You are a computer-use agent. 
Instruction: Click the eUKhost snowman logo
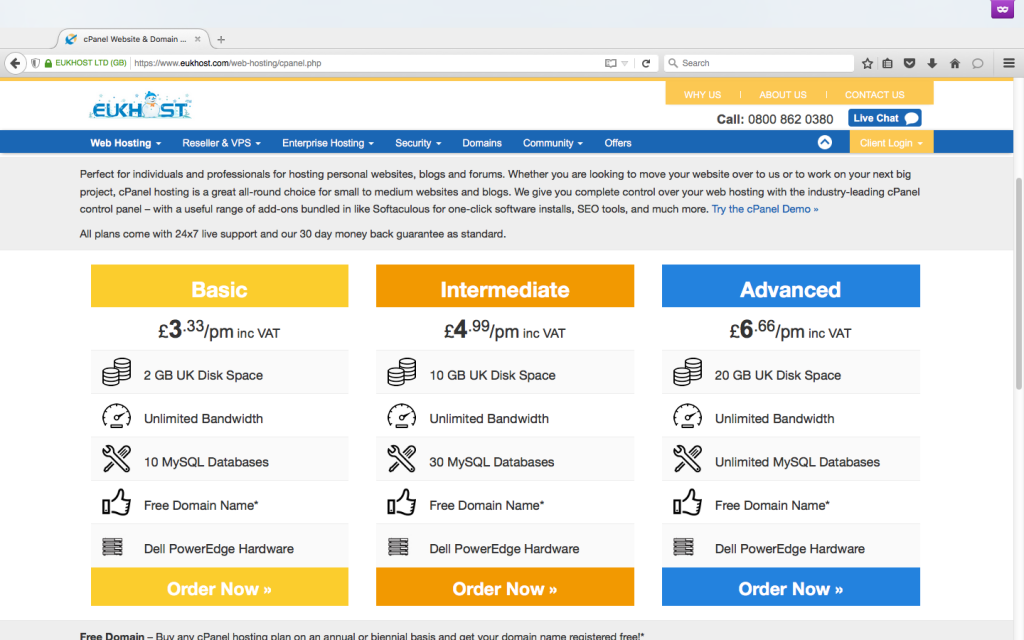[140, 106]
